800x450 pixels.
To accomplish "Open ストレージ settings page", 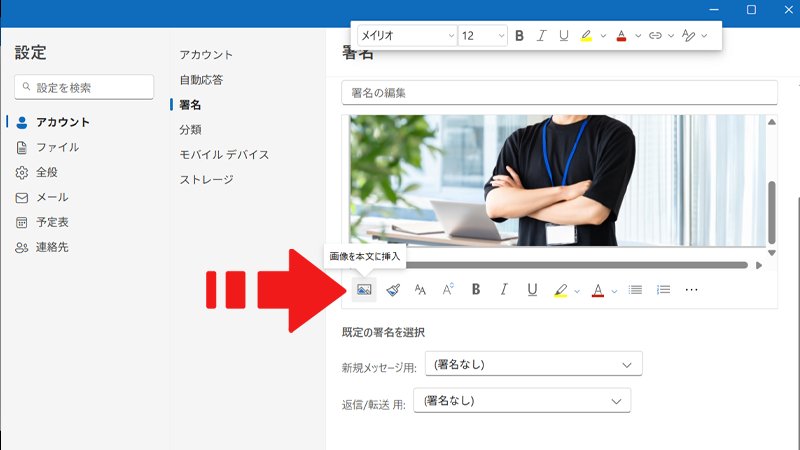I will pyautogui.click(x=206, y=180).
